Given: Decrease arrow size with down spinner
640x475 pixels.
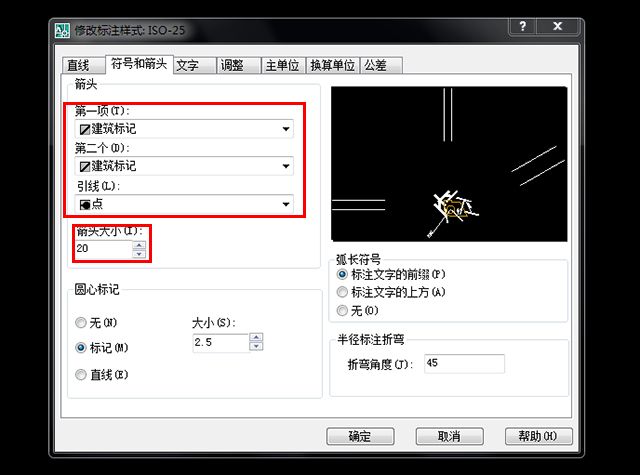Looking at the screenshot, I should (x=139, y=254).
